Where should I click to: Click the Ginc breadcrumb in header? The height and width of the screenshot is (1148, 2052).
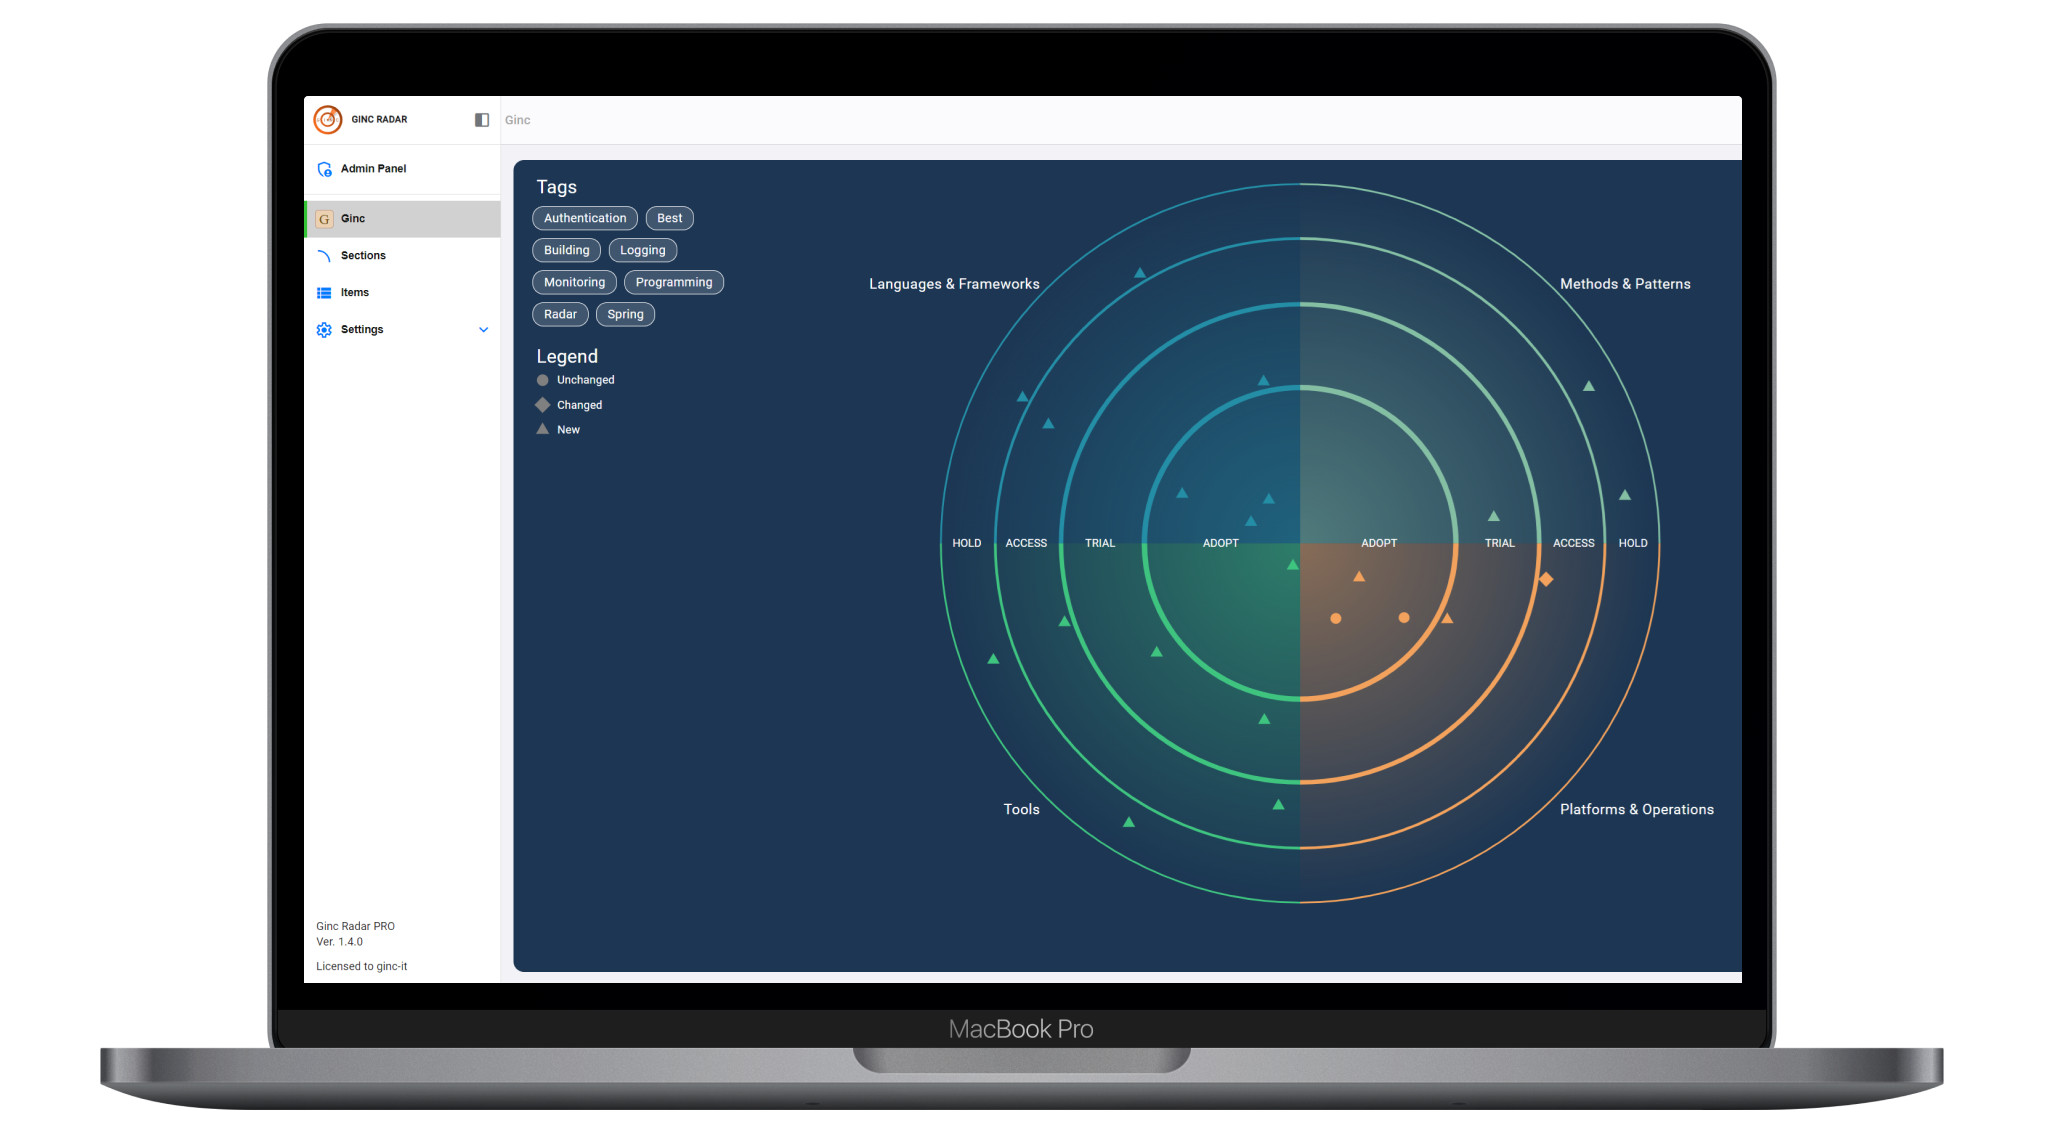[517, 120]
